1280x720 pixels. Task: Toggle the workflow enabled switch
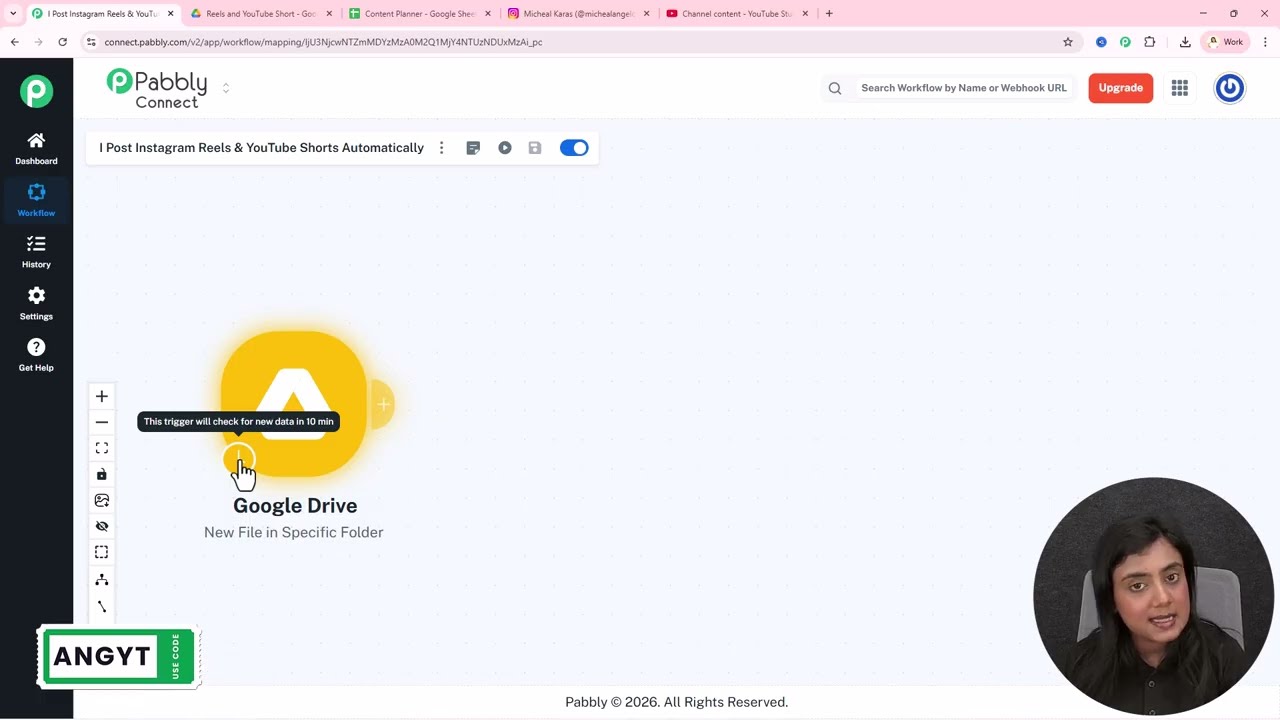pos(574,148)
